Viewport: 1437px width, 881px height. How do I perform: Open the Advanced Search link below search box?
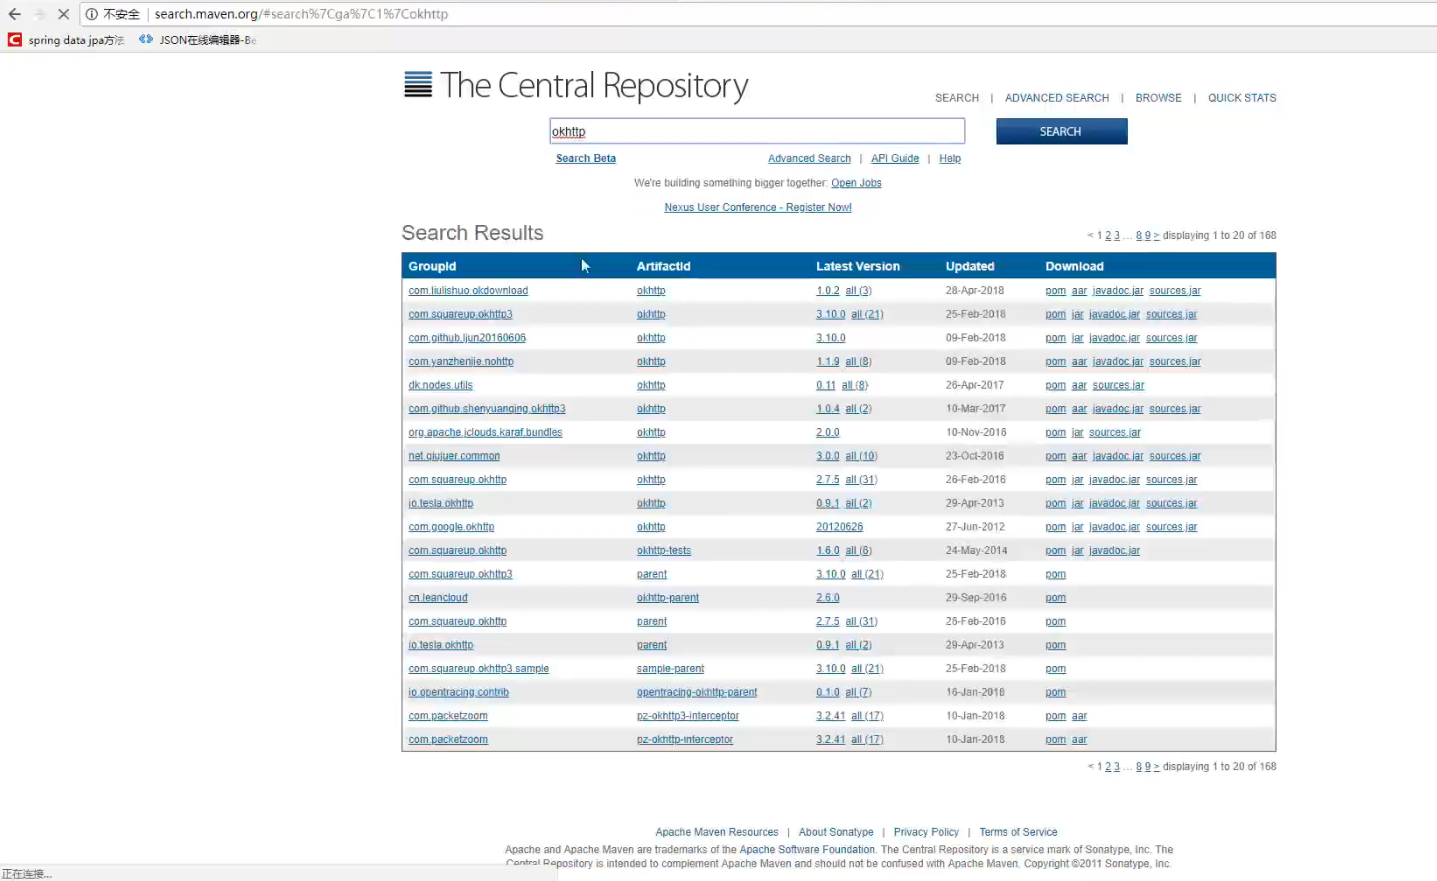[809, 159]
